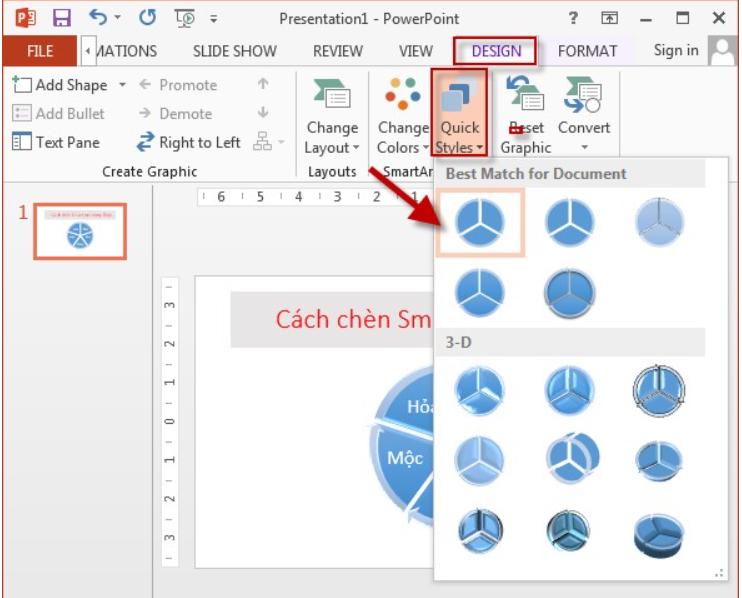Choose the first Best Match style swatch
The width and height of the screenshot is (742, 598).
pos(480,221)
